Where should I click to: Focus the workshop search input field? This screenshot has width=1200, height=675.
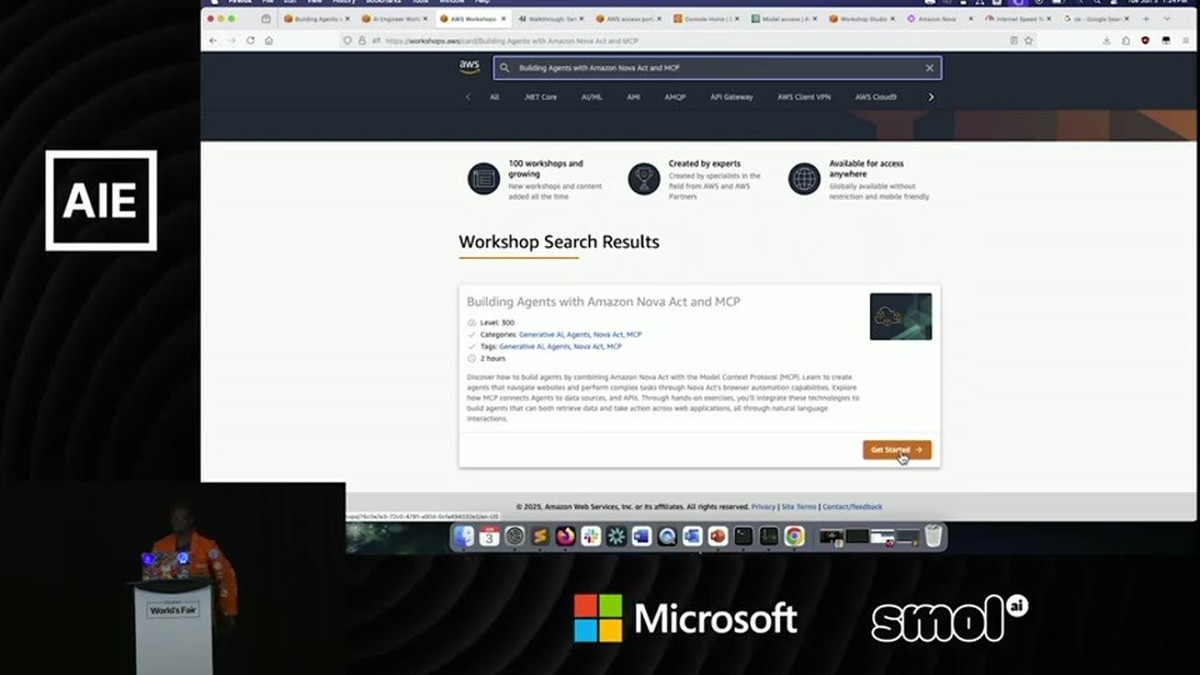click(717, 68)
